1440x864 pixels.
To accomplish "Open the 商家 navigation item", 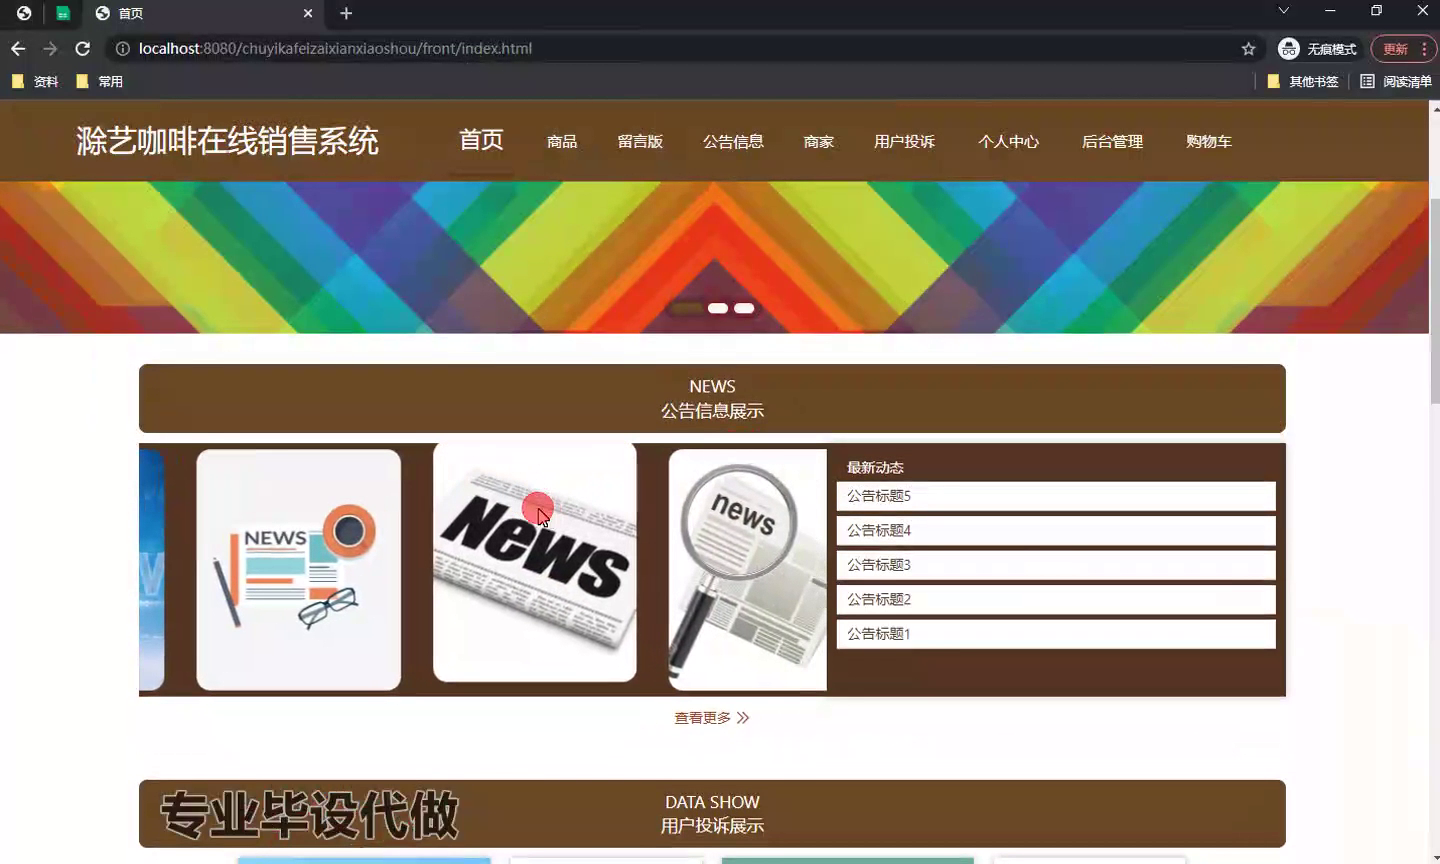I will coord(819,141).
